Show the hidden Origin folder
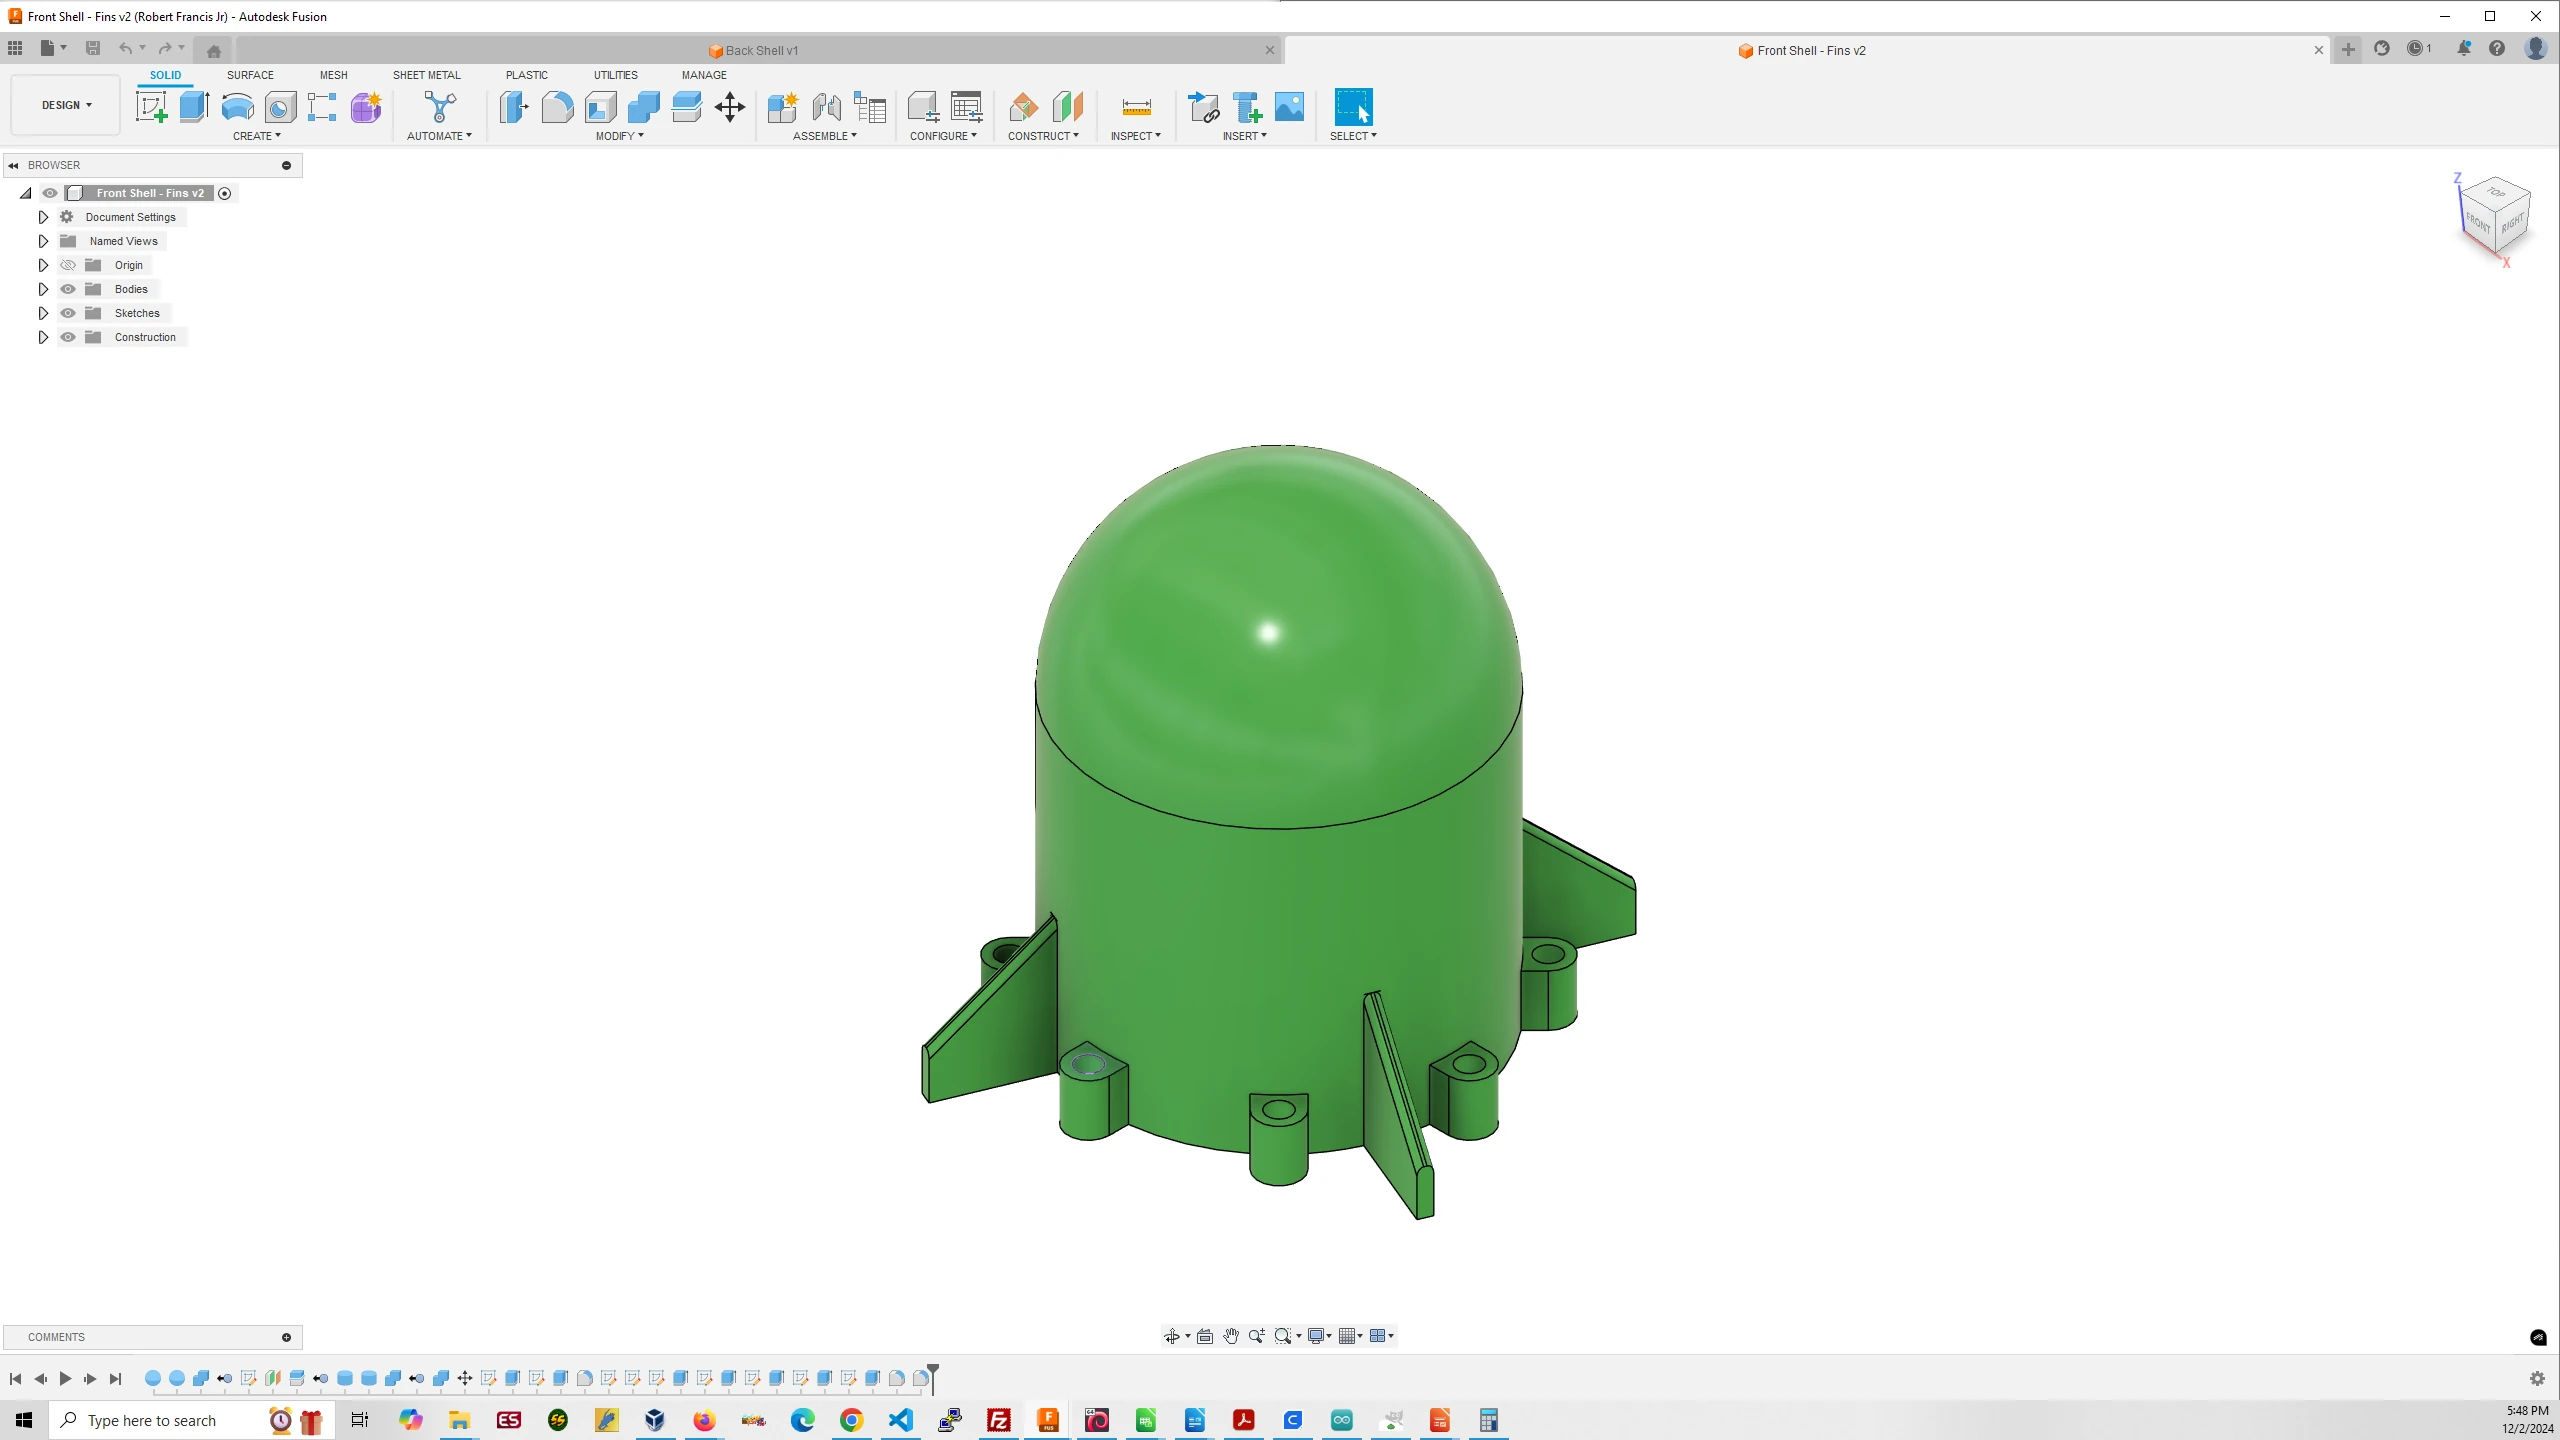Viewport: 2560px width, 1440px height. click(68, 265)
